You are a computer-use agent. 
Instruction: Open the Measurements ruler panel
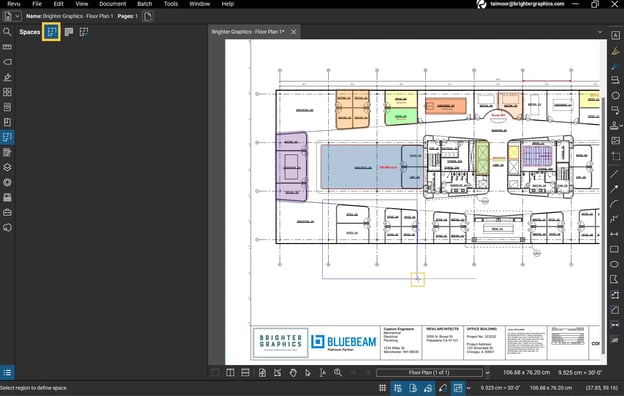[x=7, y=47]
